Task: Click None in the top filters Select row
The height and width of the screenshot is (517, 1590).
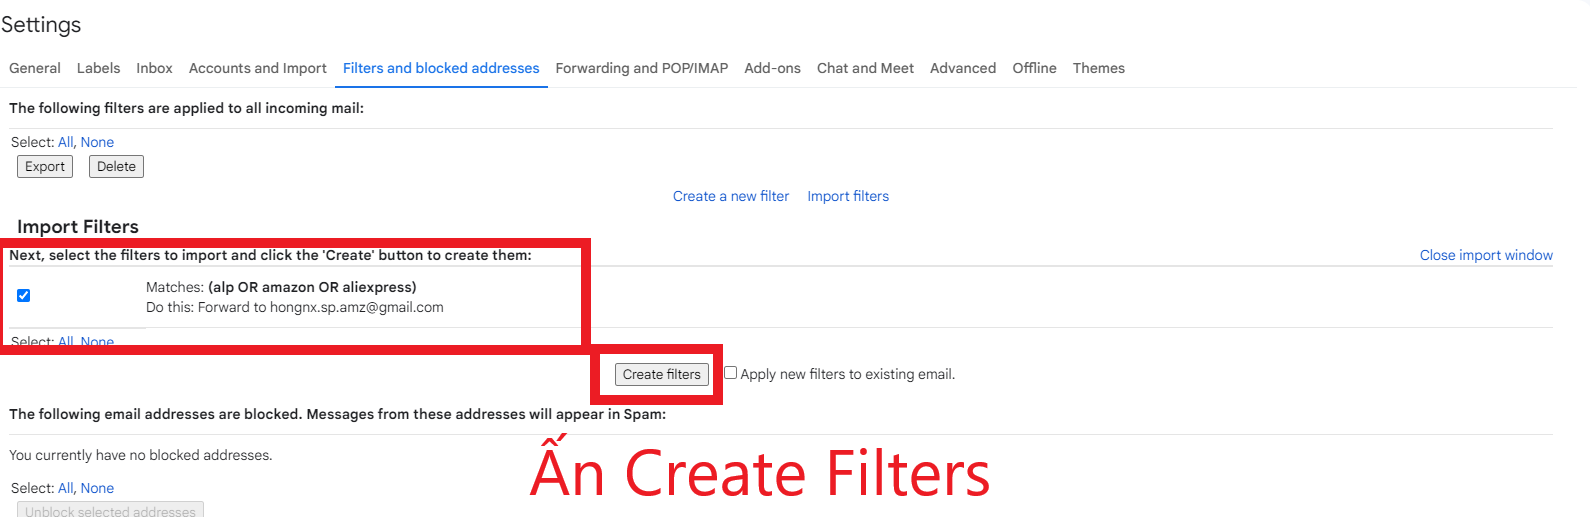Action: pos(97,142)
